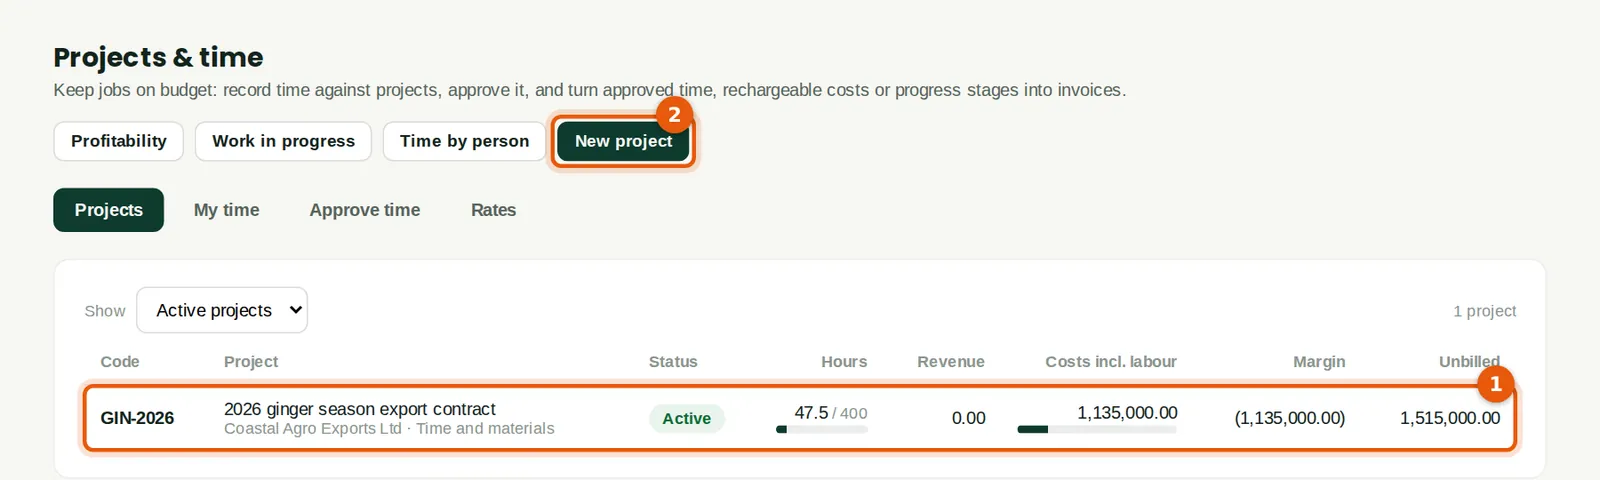Click the Active status badge
This screenshot has width=1600, height=480.
coord(687,418)
